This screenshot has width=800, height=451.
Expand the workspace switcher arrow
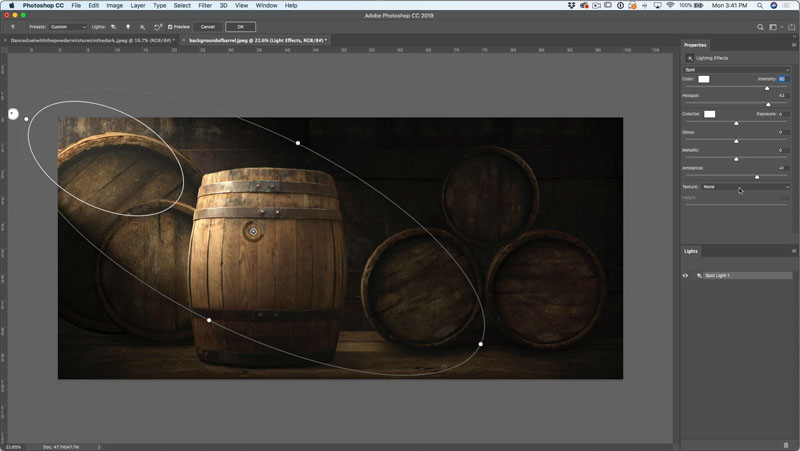[781, 27]
